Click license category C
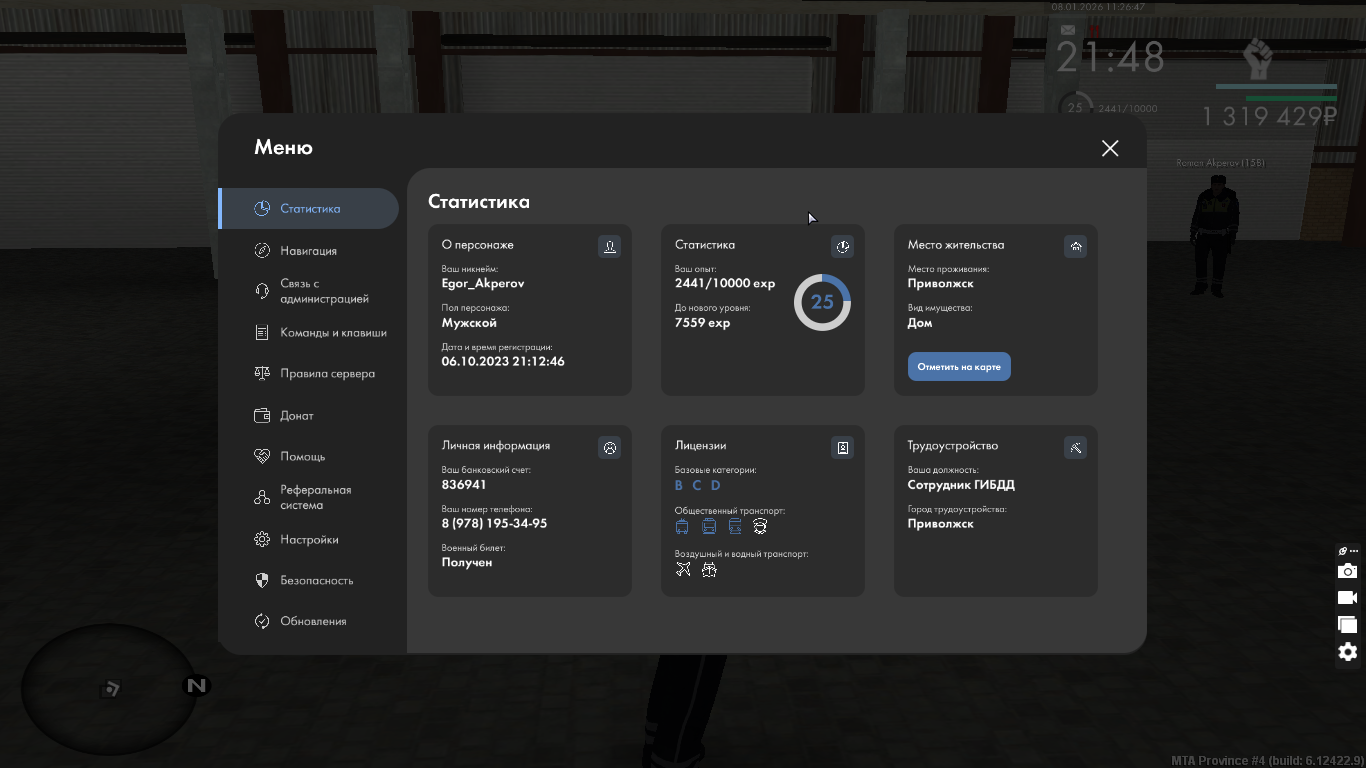1366x768 pixels. tap(697, 485)
